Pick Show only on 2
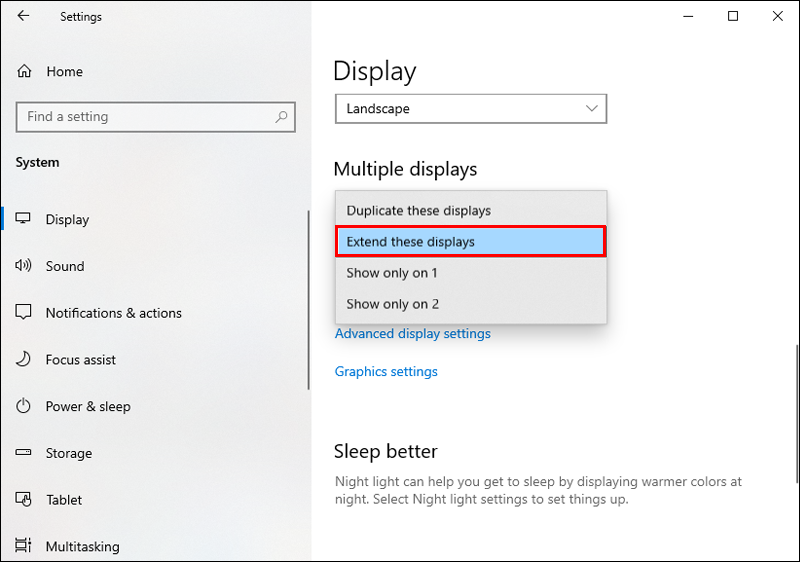800x562 pixels. pos(471,304)
